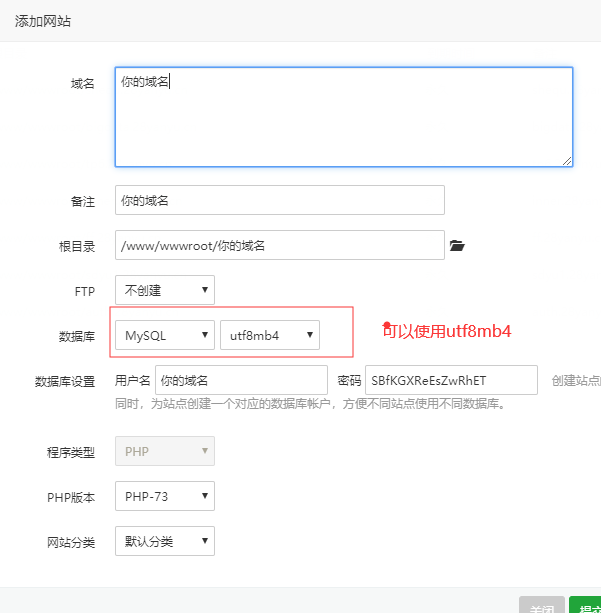Open the PHP-73 version dropdown
Viewport: 601px width, 613px height.
(165, 496)
